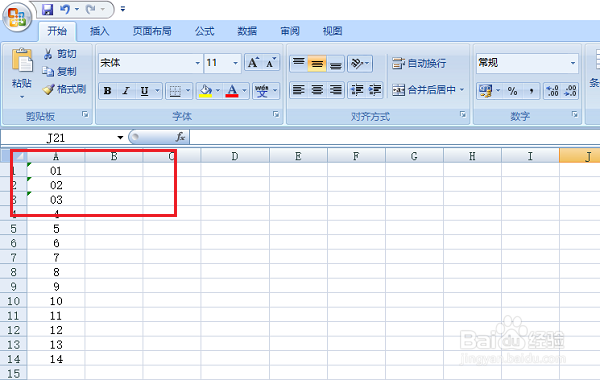Customize the quick access toolbar

tap(123, 9)
